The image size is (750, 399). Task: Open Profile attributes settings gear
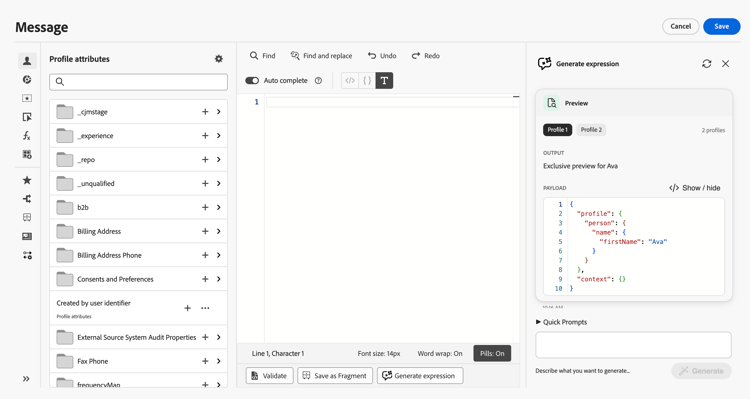pyautogui.click(x=219, y=59)
